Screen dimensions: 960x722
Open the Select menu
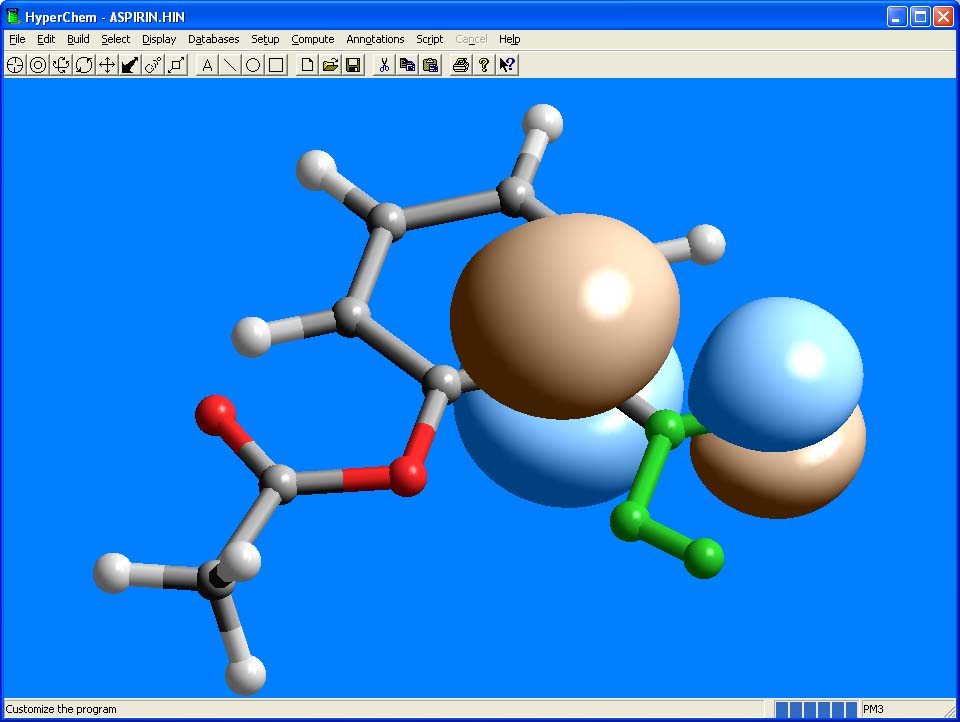pyautogui.click(x=115, y=39)
